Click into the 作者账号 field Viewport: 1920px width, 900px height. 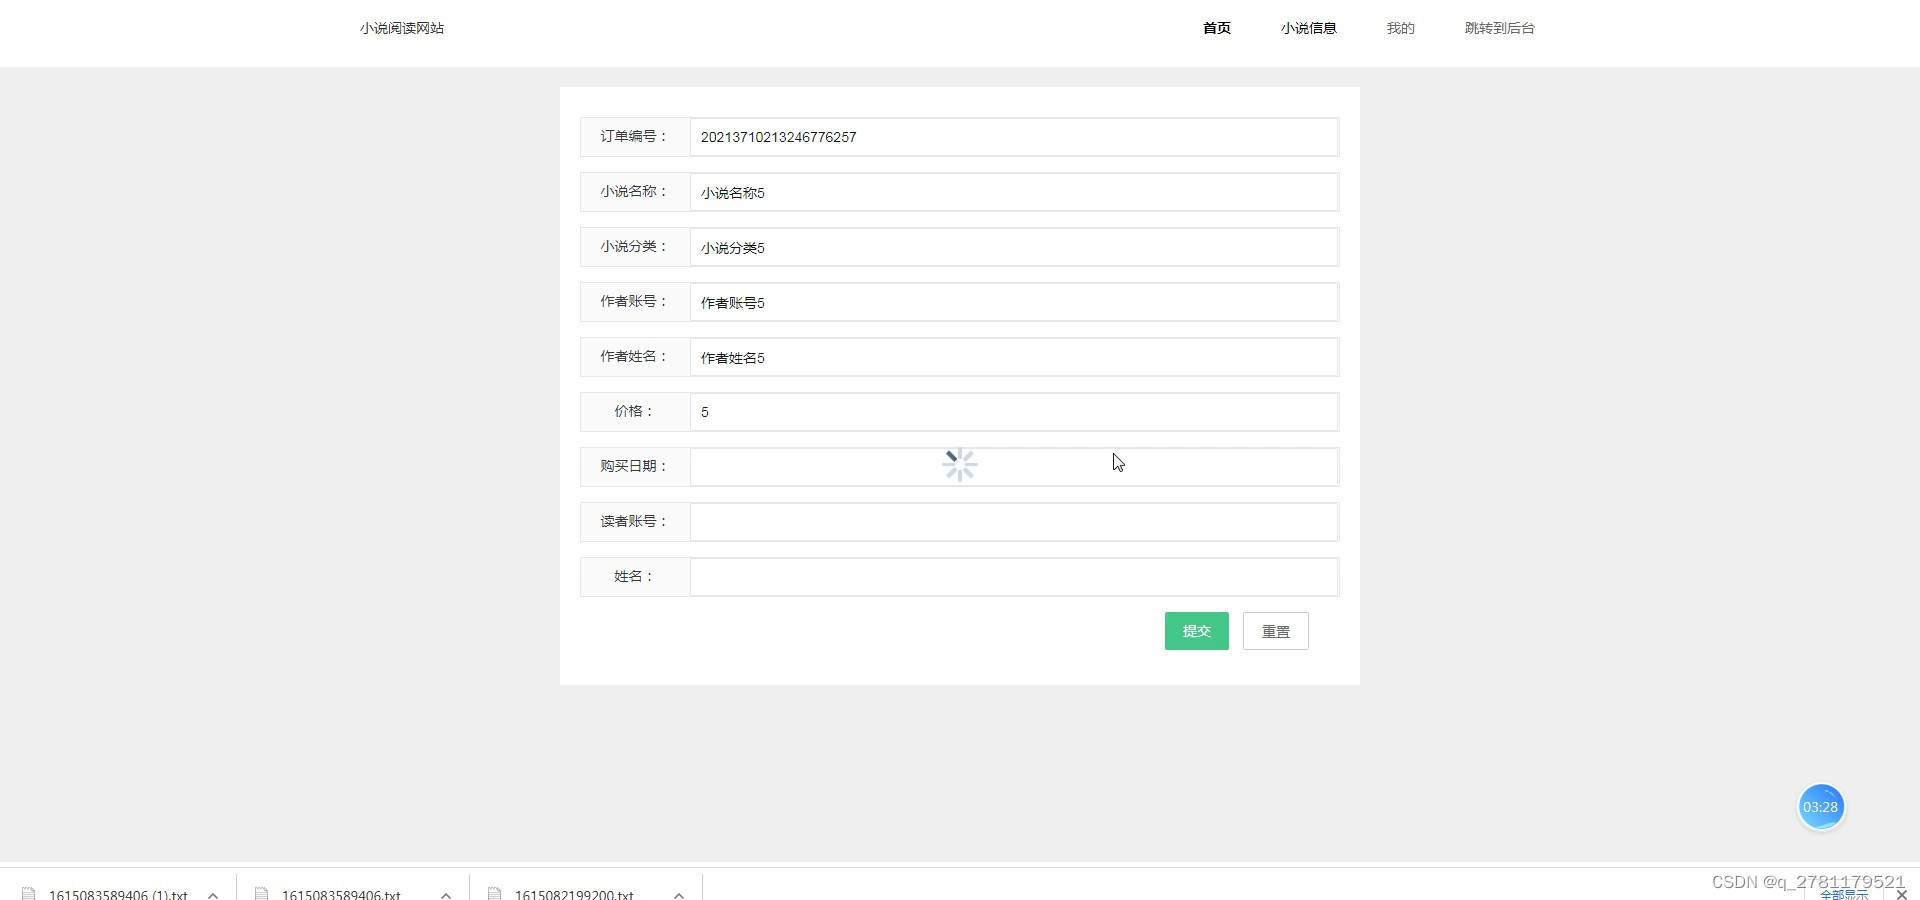click(x=1014, y=302)
